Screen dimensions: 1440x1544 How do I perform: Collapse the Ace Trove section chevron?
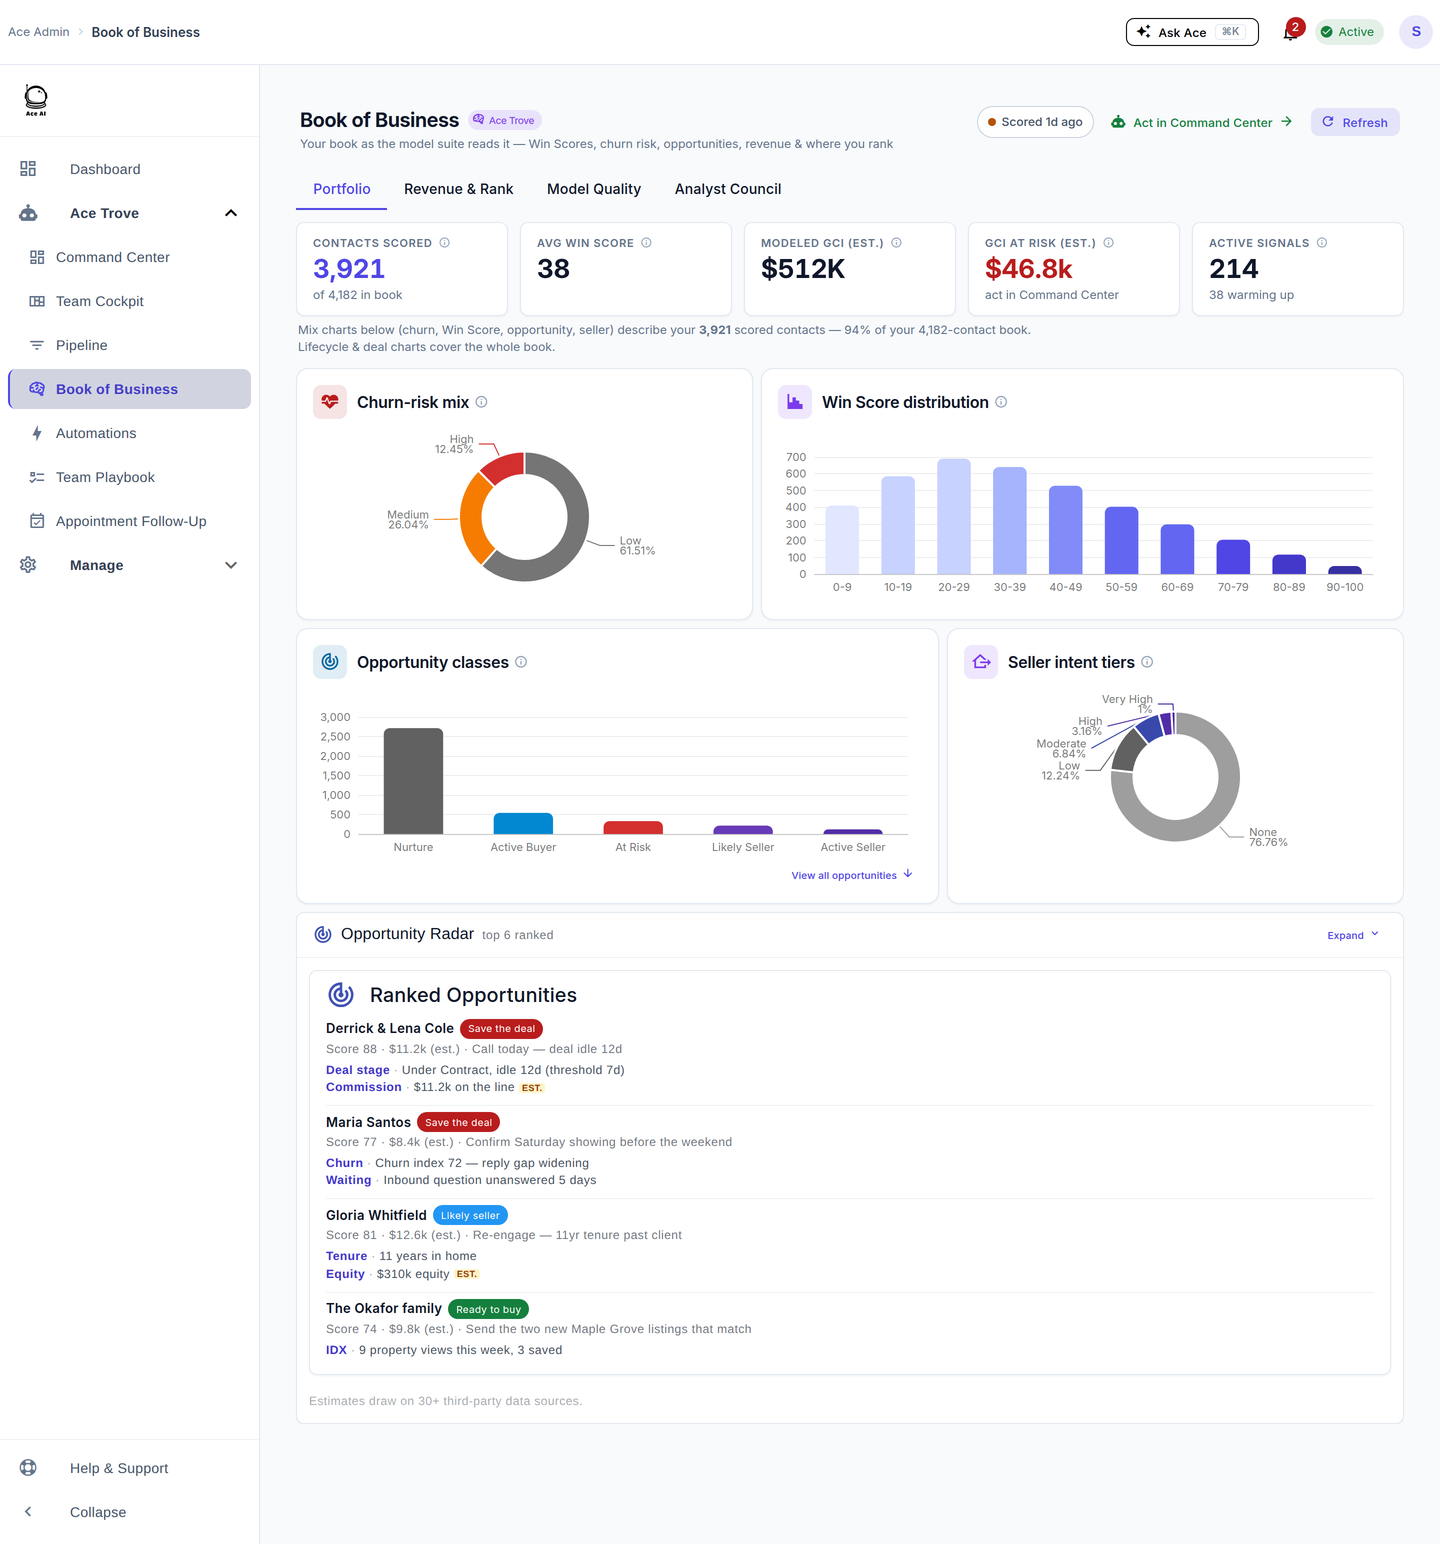(231, 213)
